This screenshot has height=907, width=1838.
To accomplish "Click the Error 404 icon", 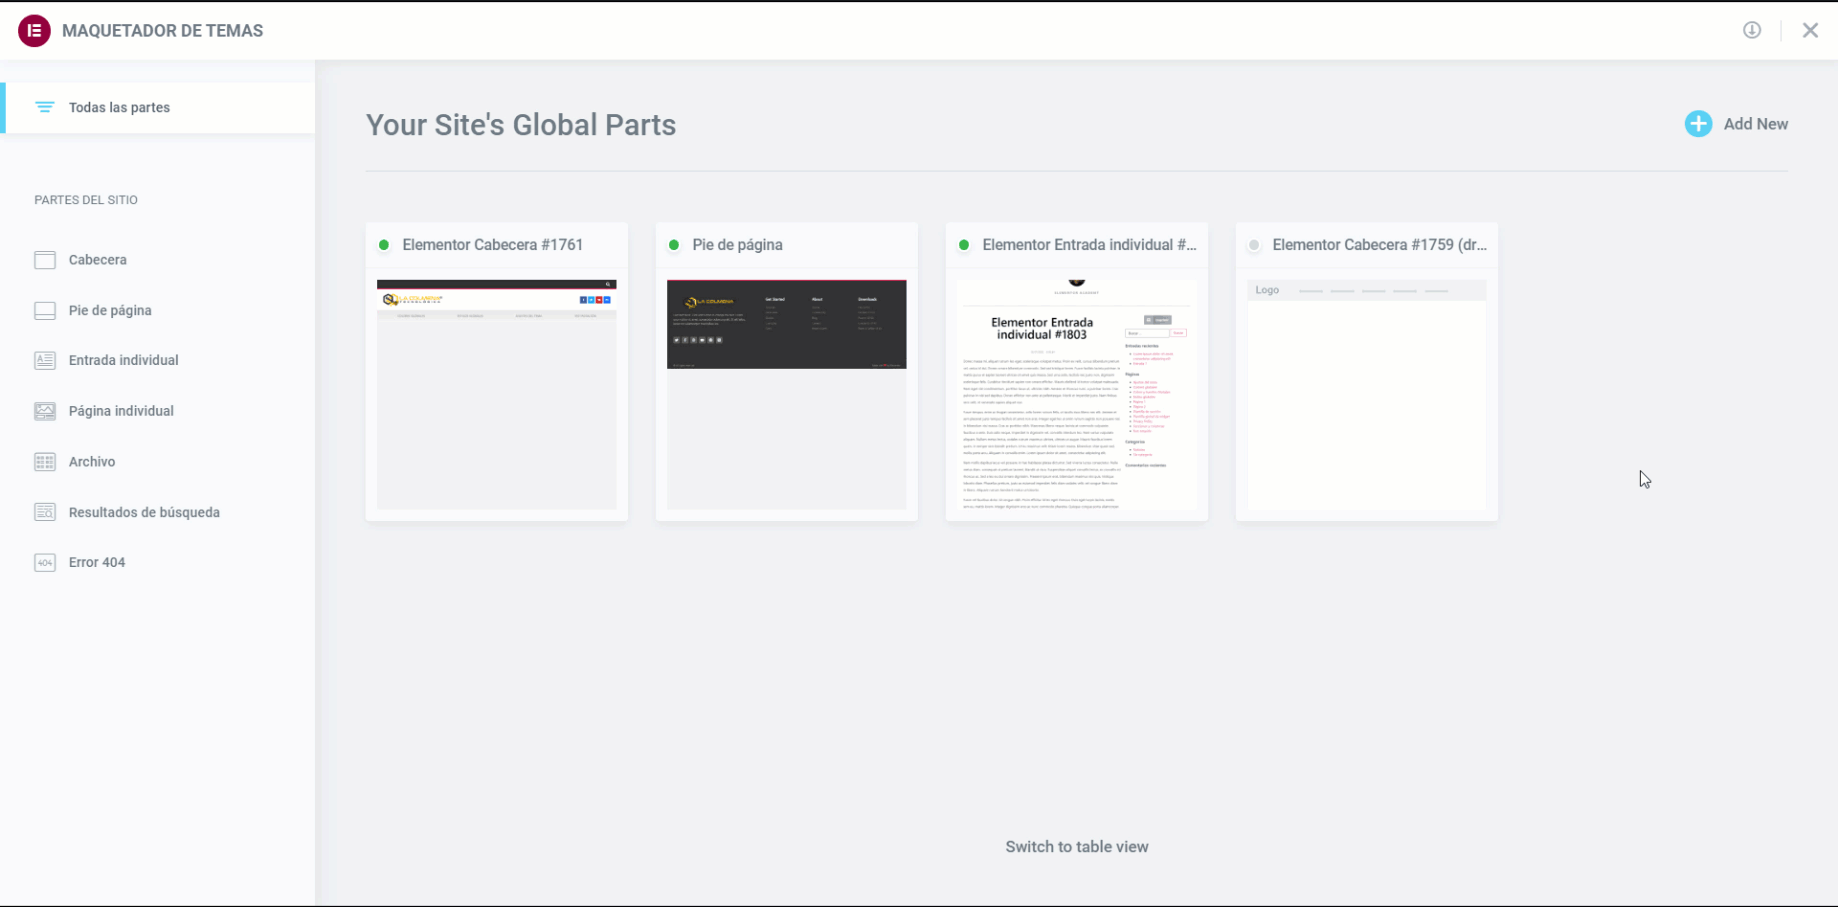I will 45,563.
